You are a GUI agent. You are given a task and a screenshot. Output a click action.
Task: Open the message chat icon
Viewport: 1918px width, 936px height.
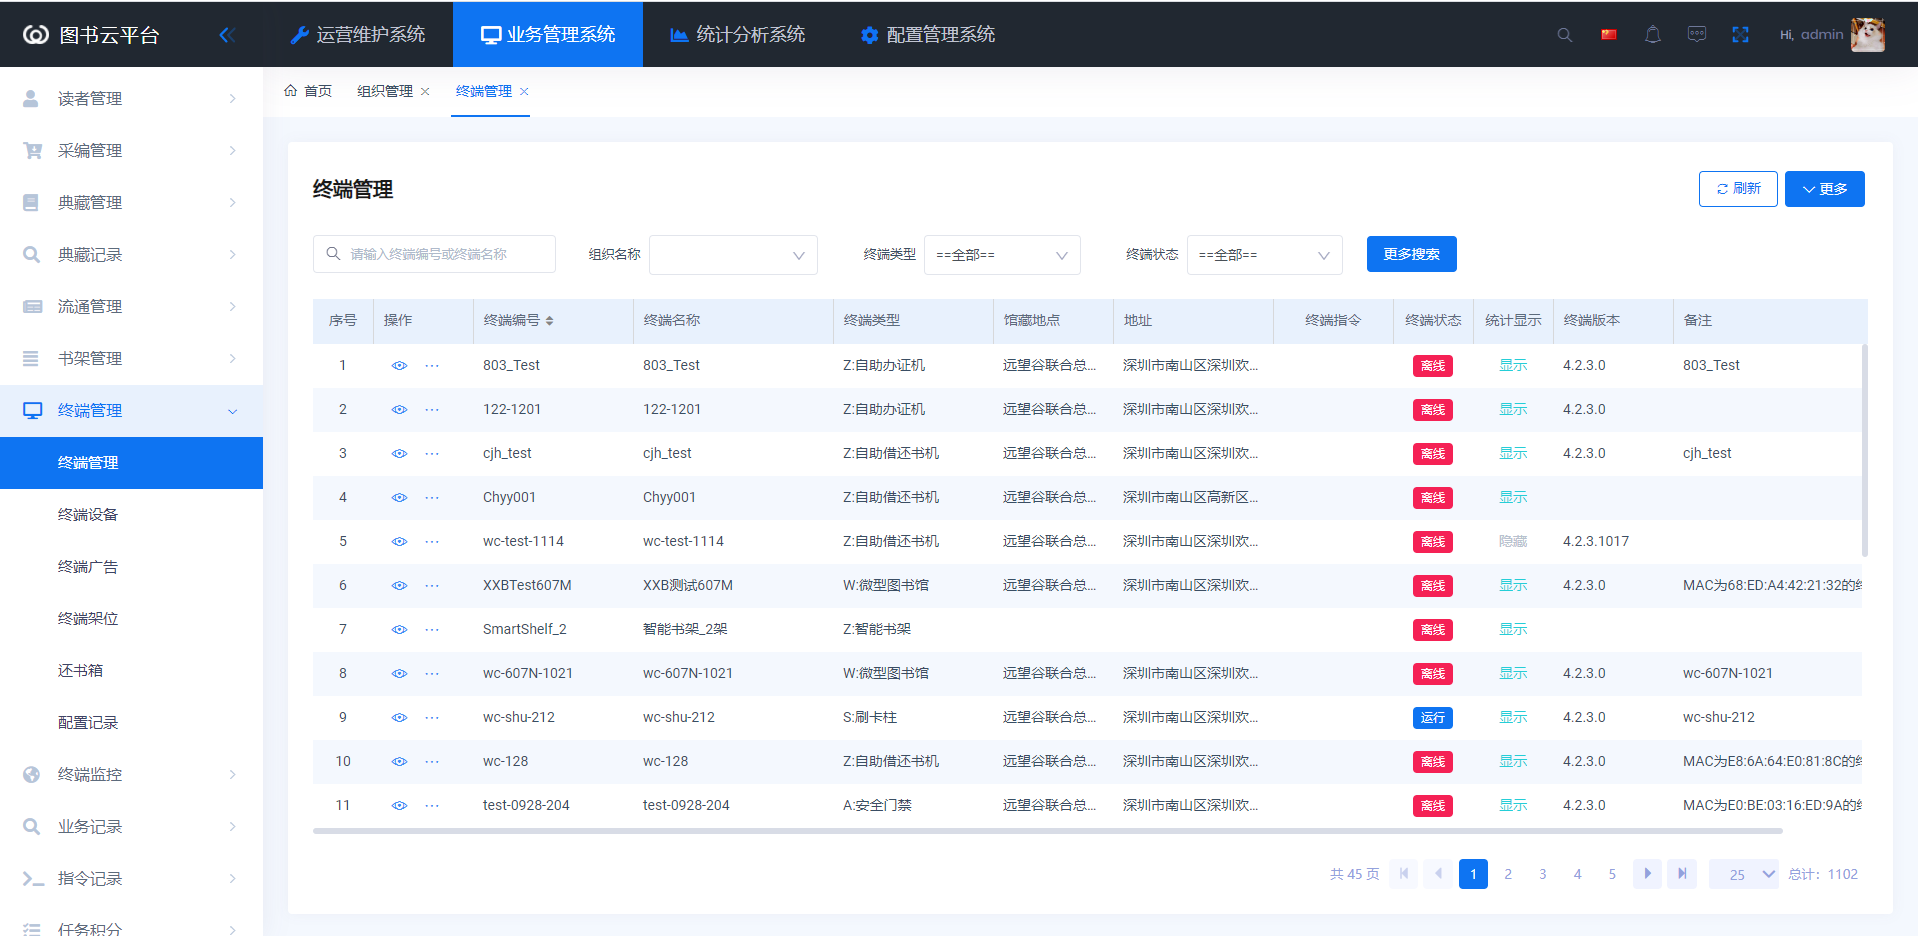(x=1697, y=35)
